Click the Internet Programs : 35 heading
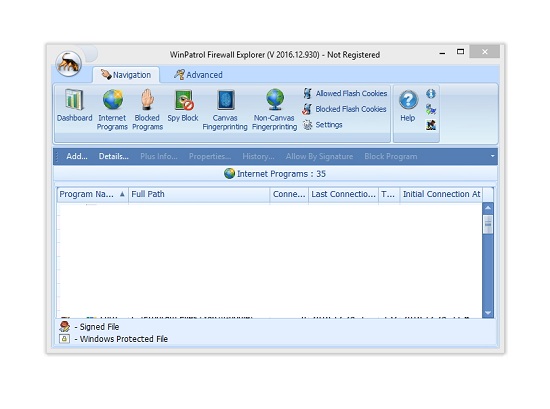The width and height of the screenshot is (550, 409). [275, 174]
